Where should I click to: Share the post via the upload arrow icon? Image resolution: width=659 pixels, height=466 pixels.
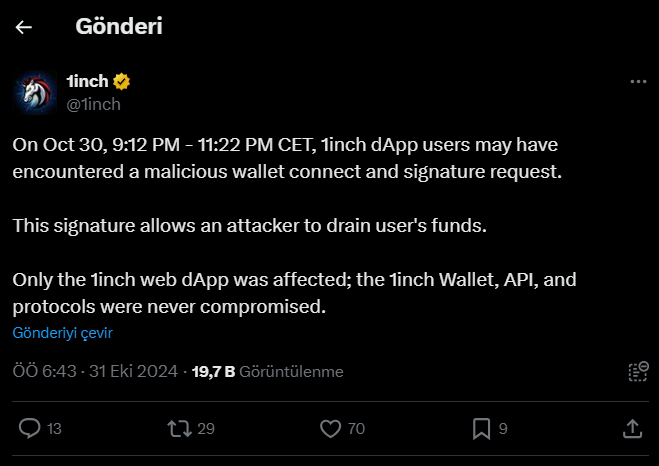[x=632, y=429]
